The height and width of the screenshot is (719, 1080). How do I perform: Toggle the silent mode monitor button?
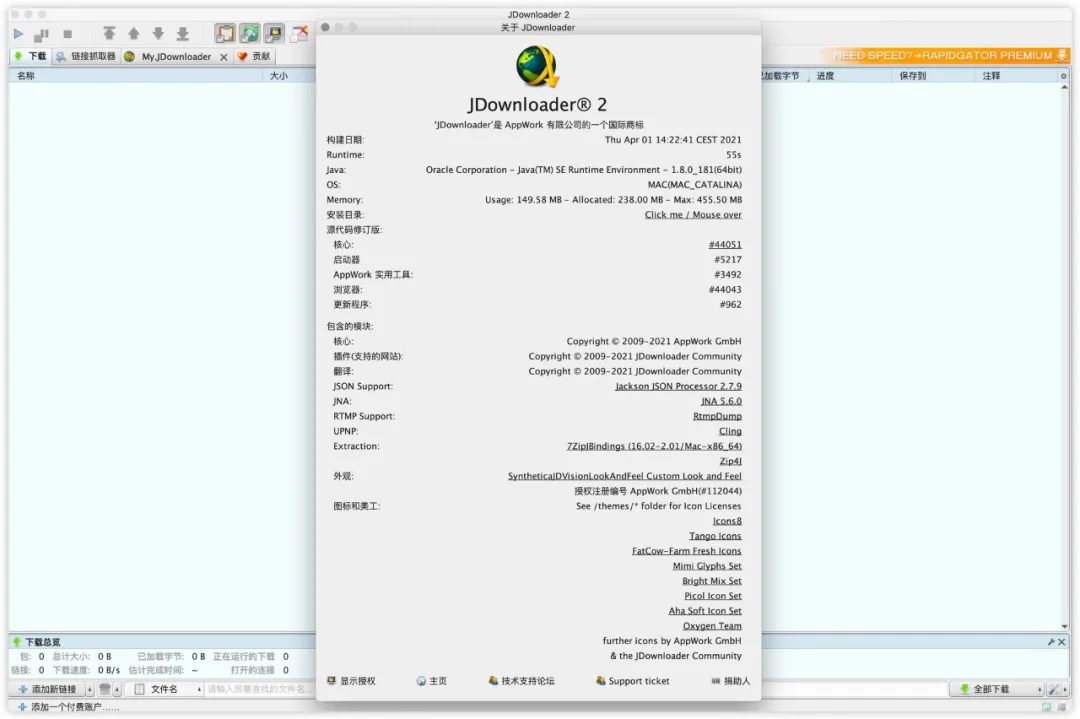point(275,33)
